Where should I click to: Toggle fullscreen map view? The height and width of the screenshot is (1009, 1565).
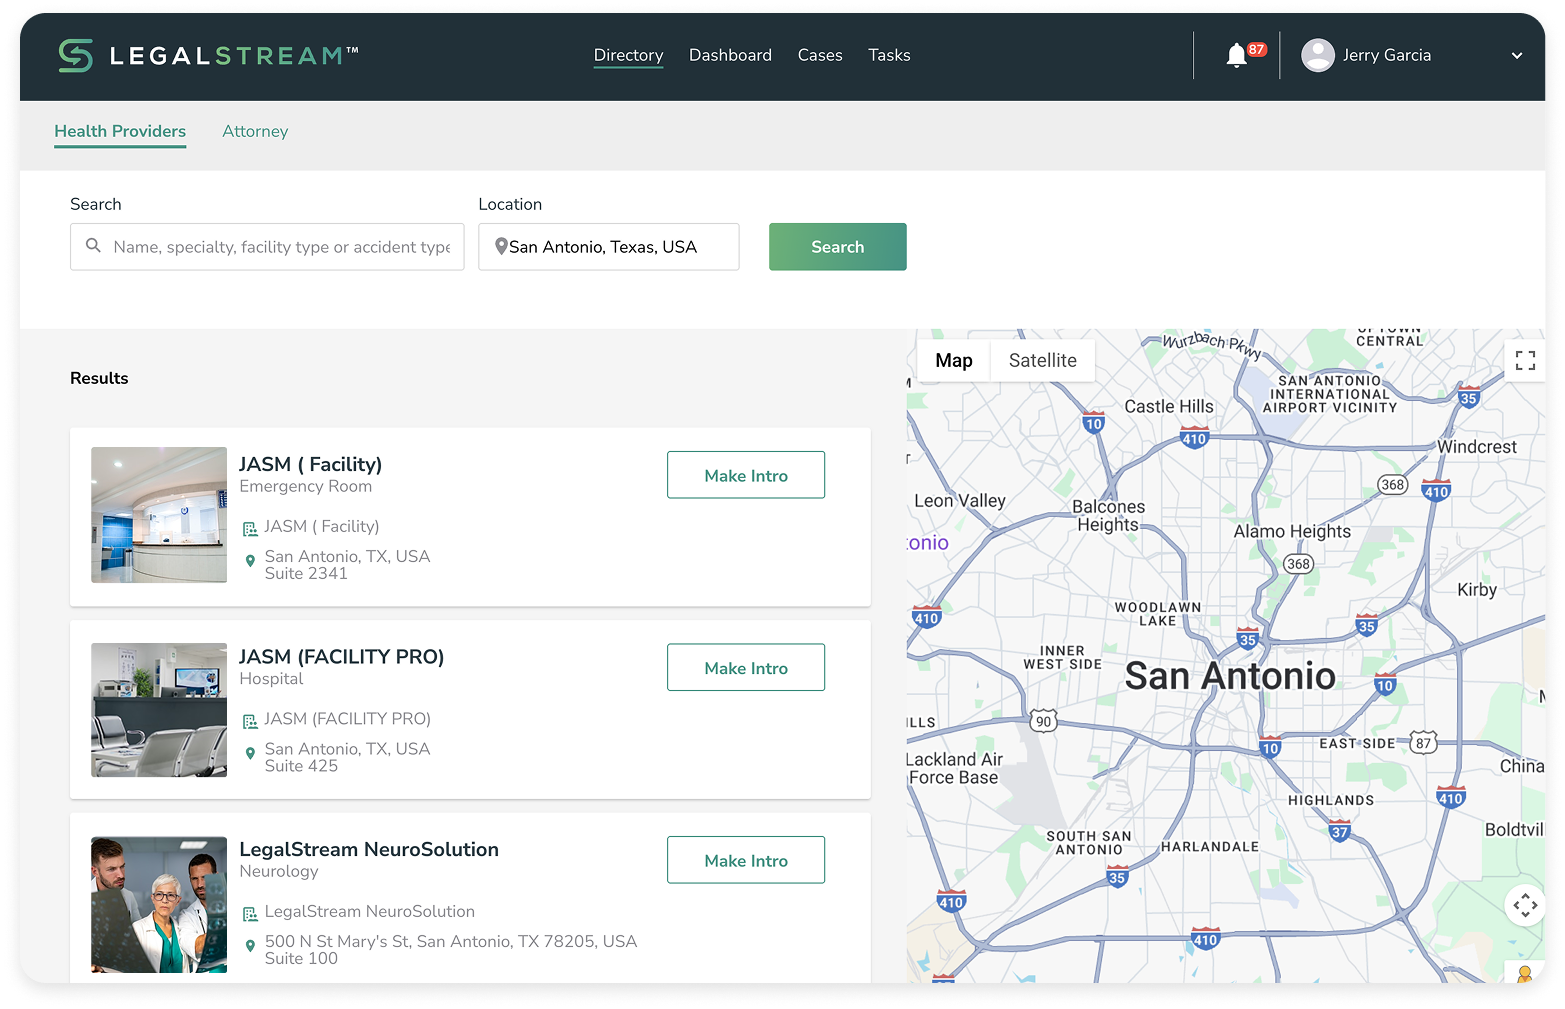[1524, 361]
